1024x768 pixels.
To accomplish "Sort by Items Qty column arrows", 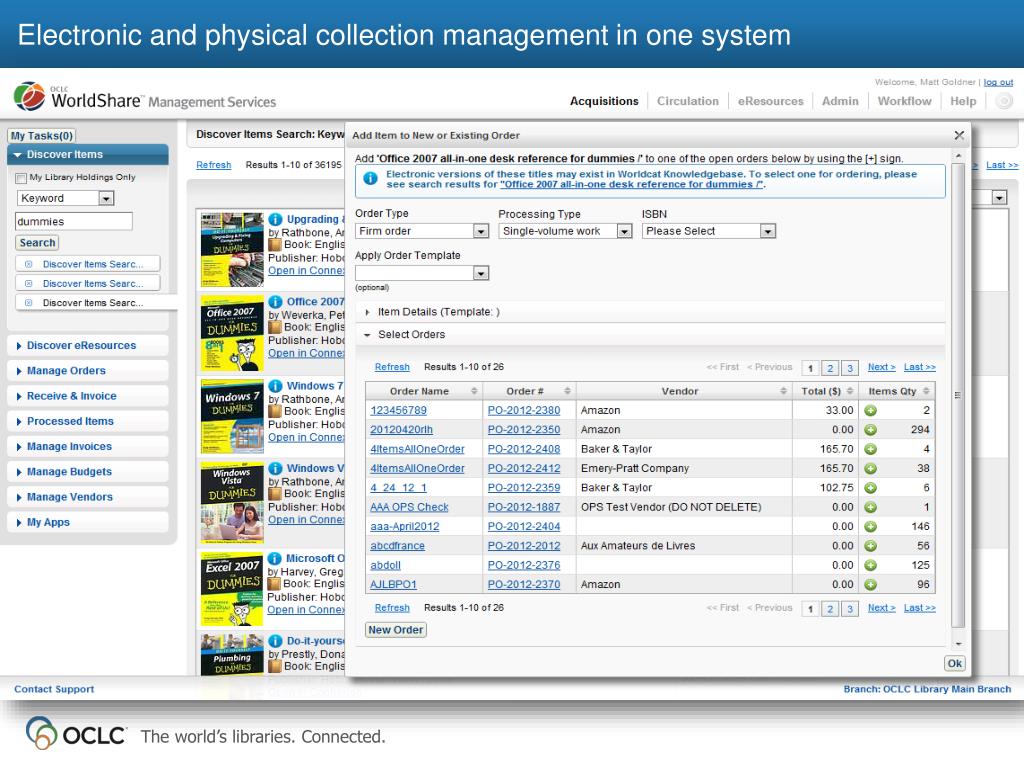I will [x=926, y=391].
